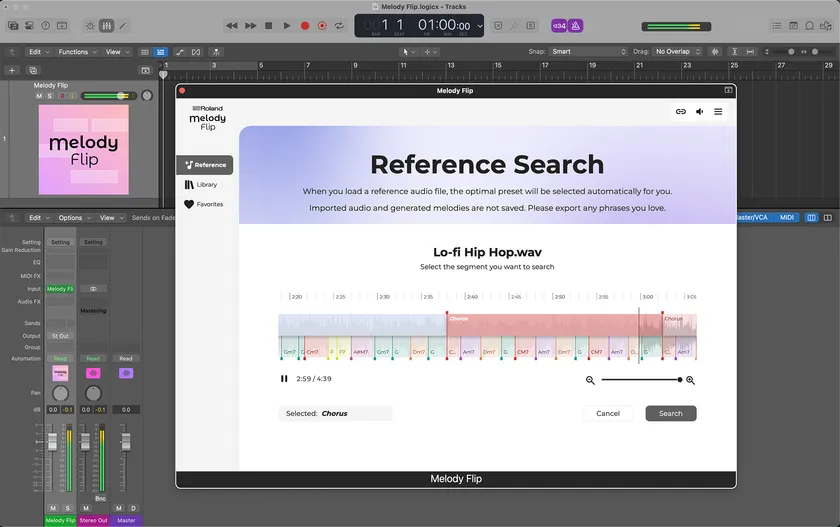
Task: Open Read automation mode on Master strip
Action: pyautogui.click(x=126, y=358)
